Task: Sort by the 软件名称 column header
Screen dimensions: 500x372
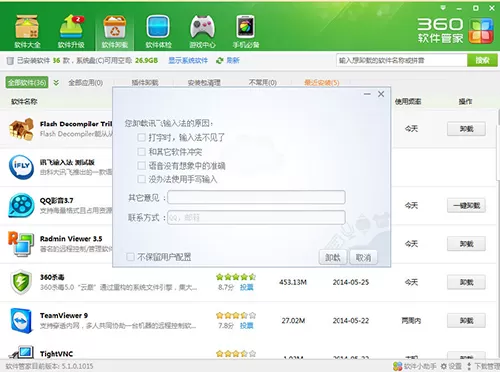Action: click(24, 101)
